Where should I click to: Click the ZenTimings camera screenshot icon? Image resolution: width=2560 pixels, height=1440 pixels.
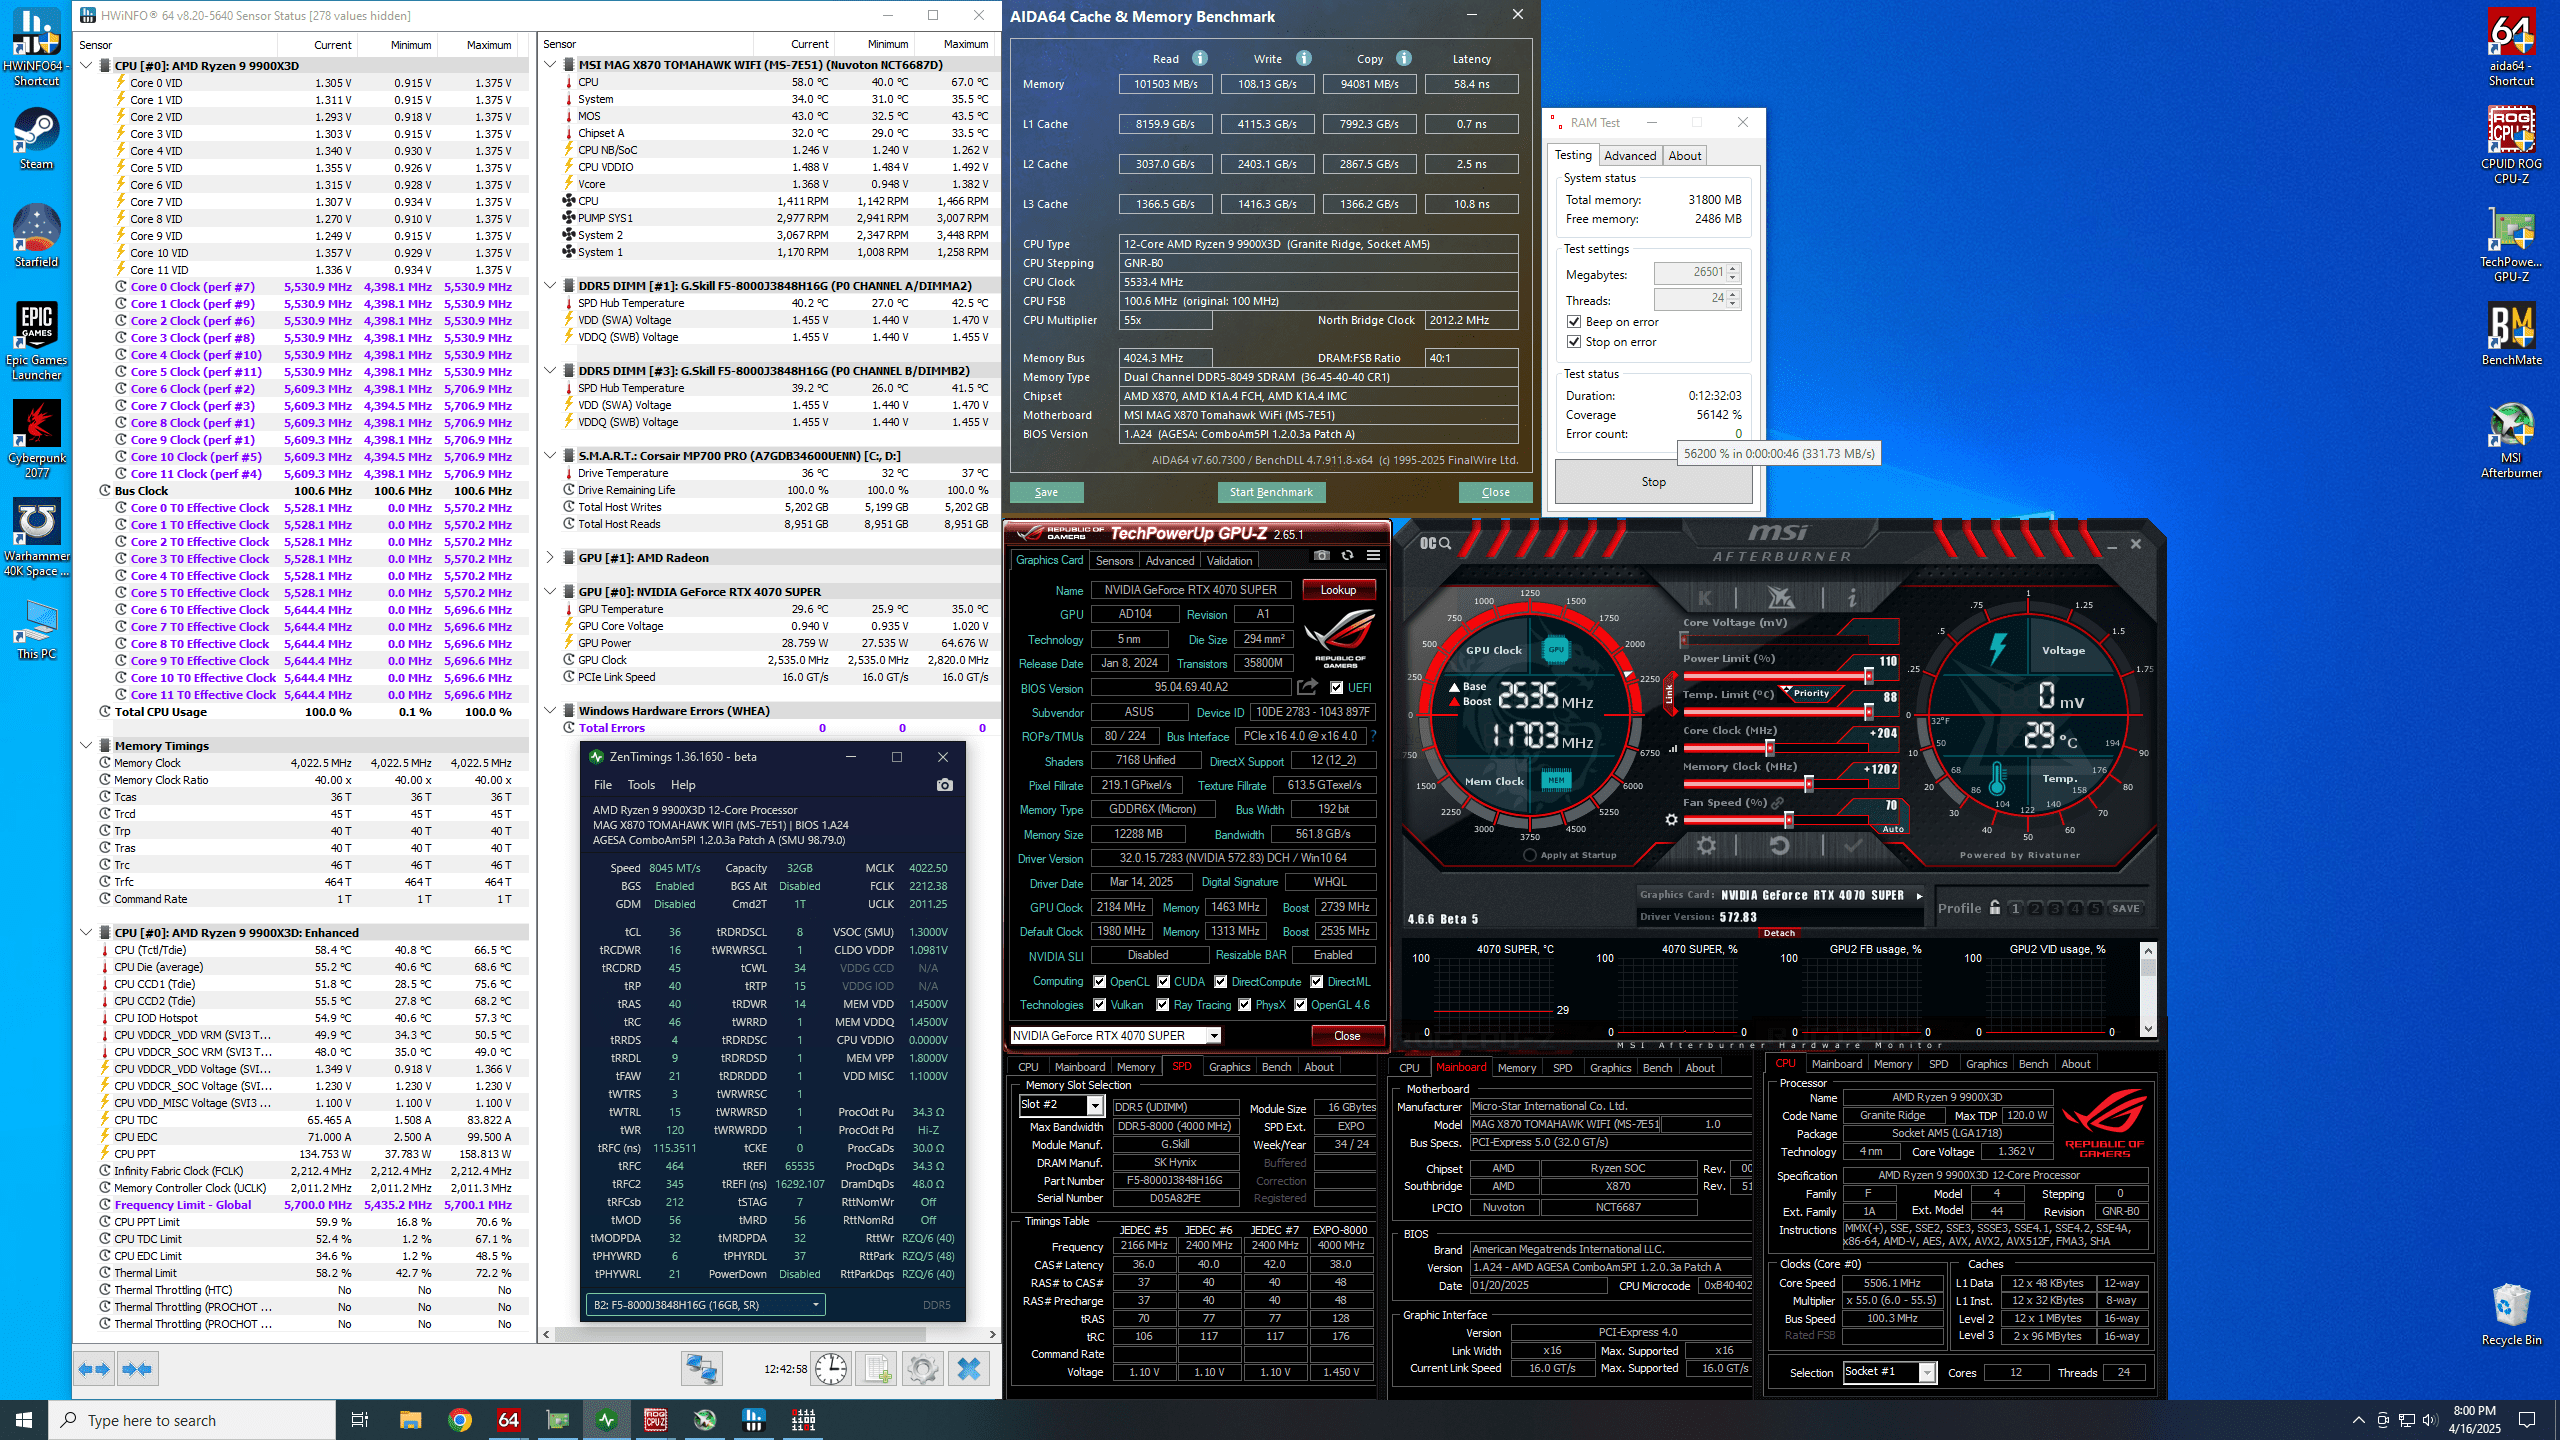(944, 785)
